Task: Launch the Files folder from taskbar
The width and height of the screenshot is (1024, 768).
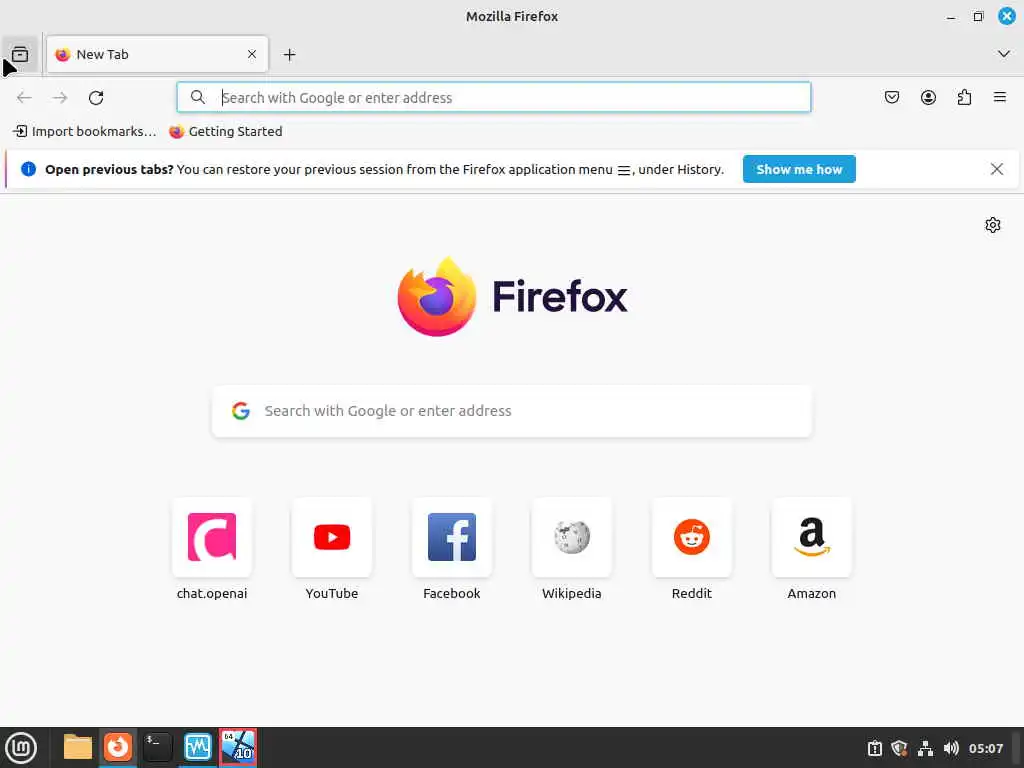Action: [x=78, y=747]
